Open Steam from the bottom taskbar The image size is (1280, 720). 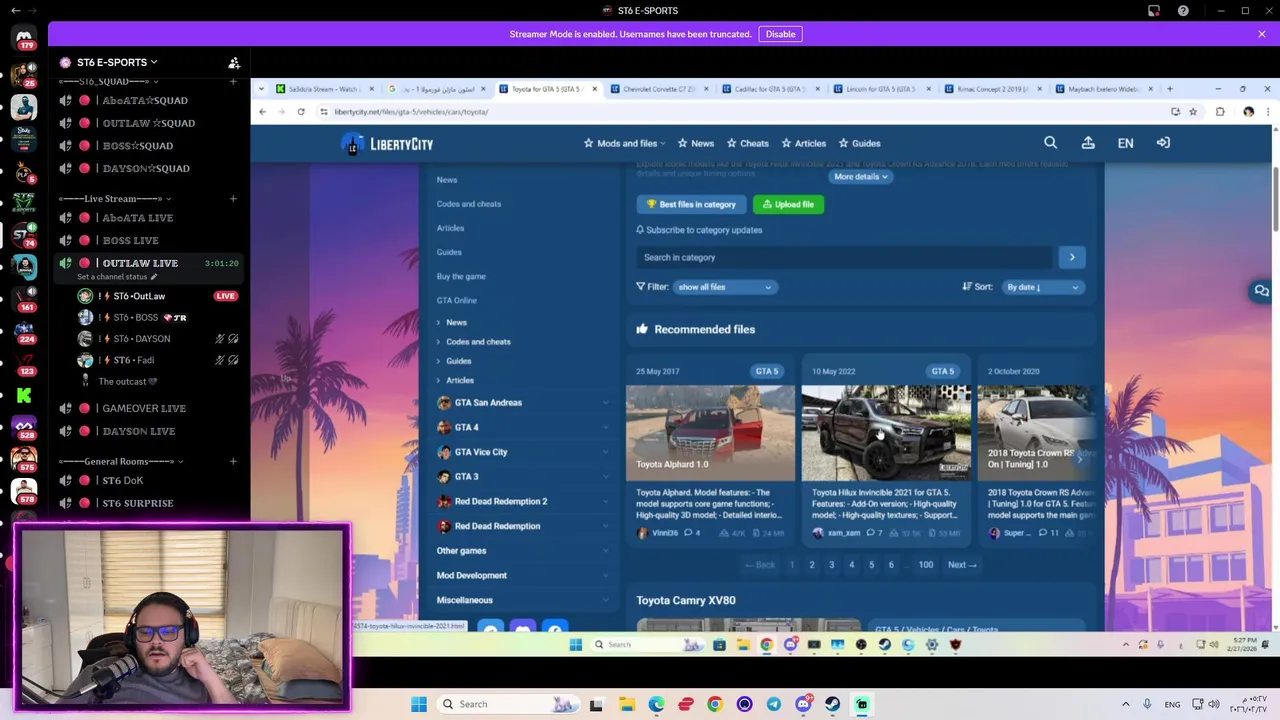(x=832, y=704)
